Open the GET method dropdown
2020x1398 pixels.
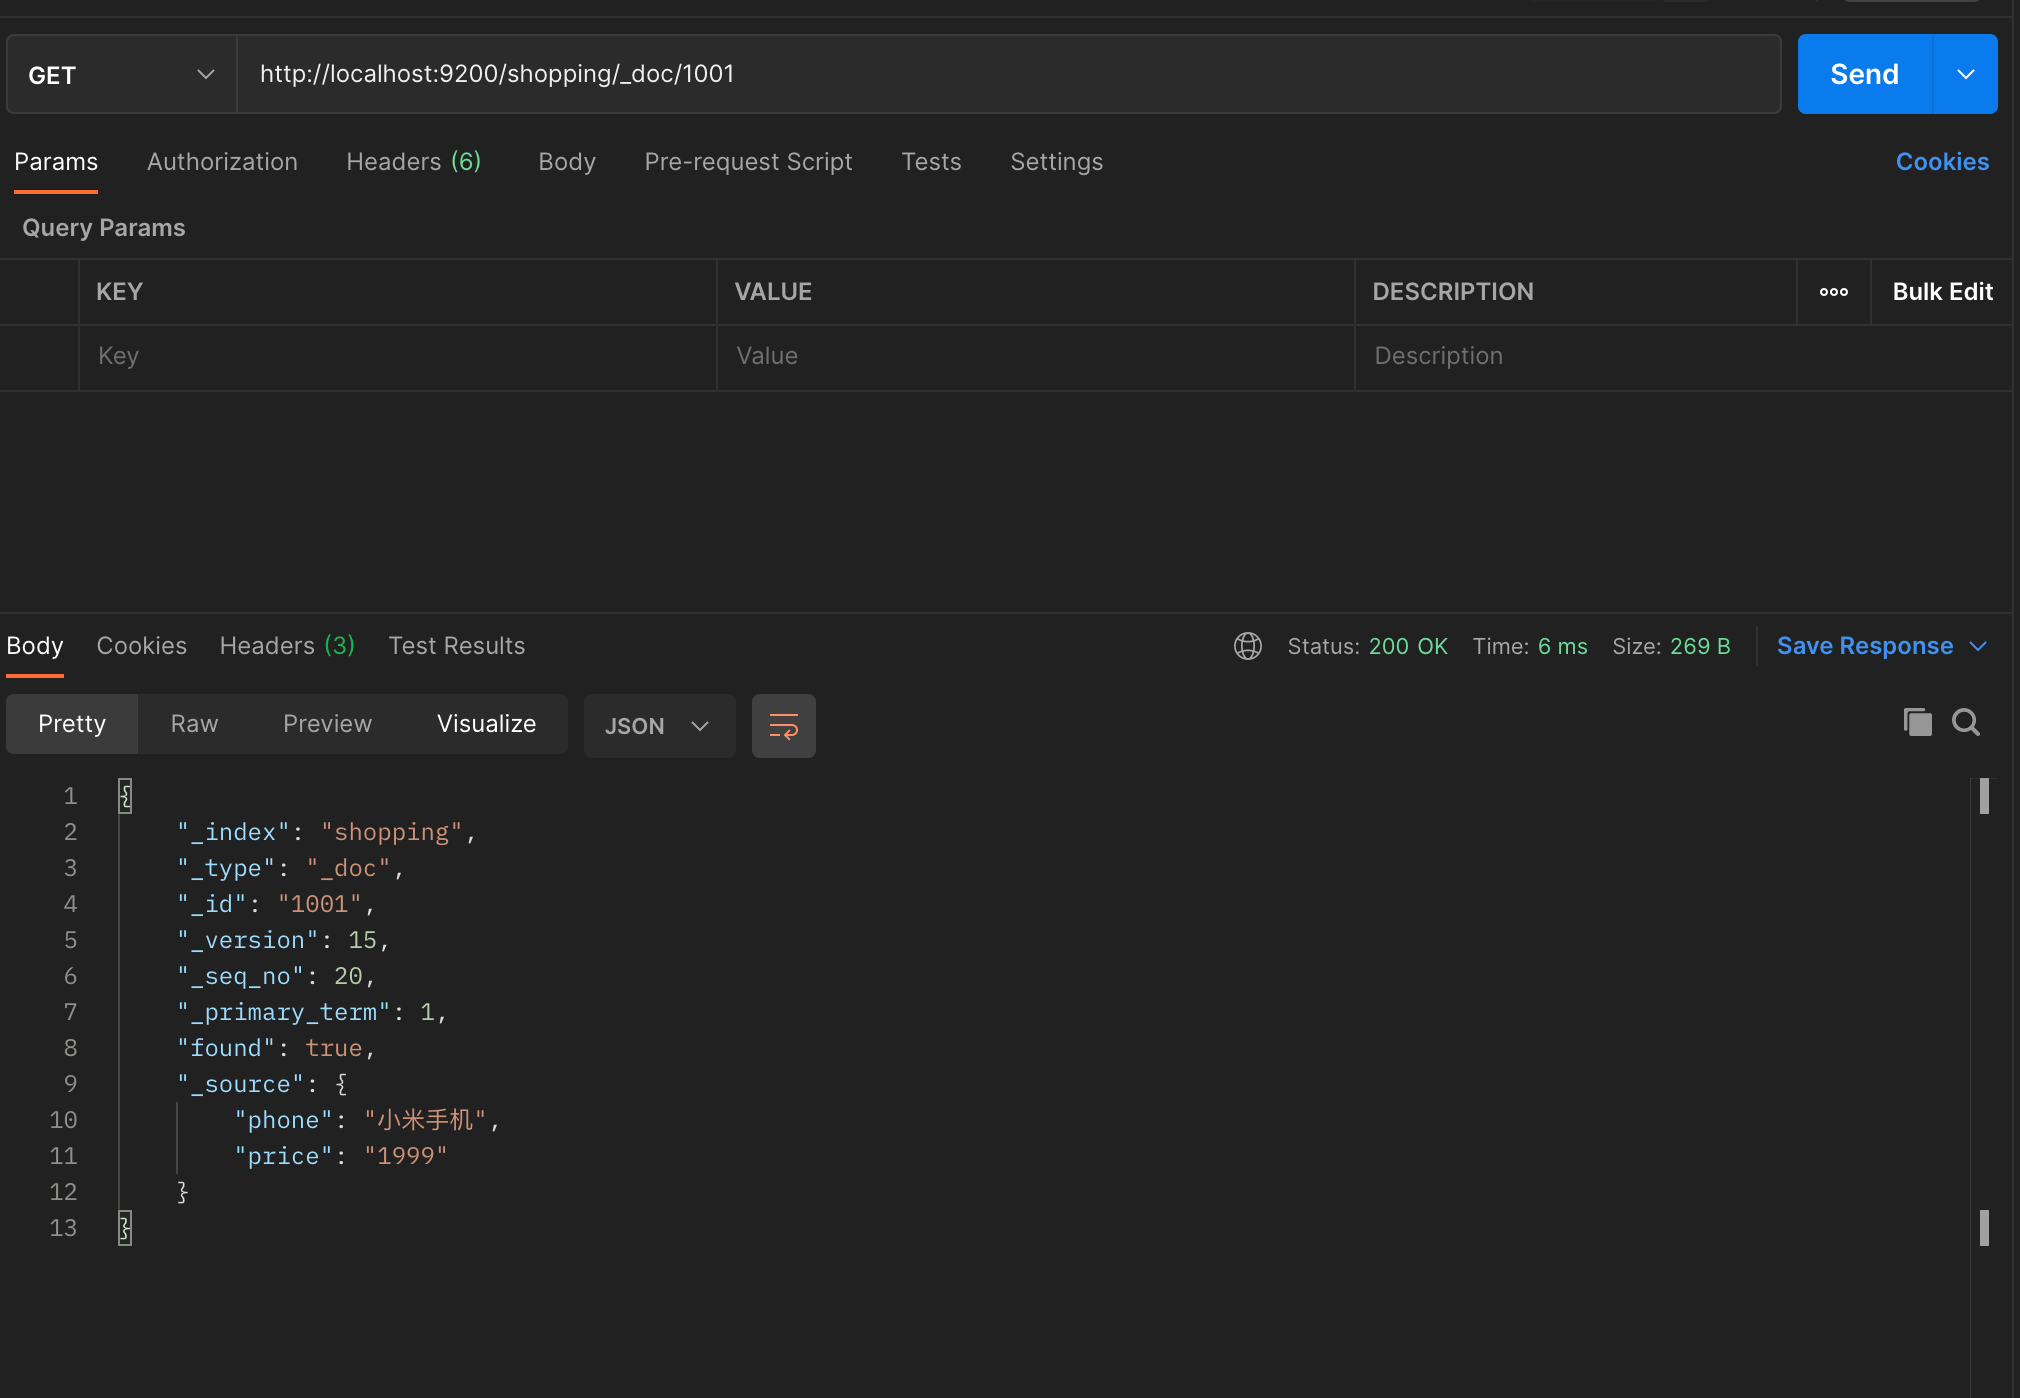122,75
